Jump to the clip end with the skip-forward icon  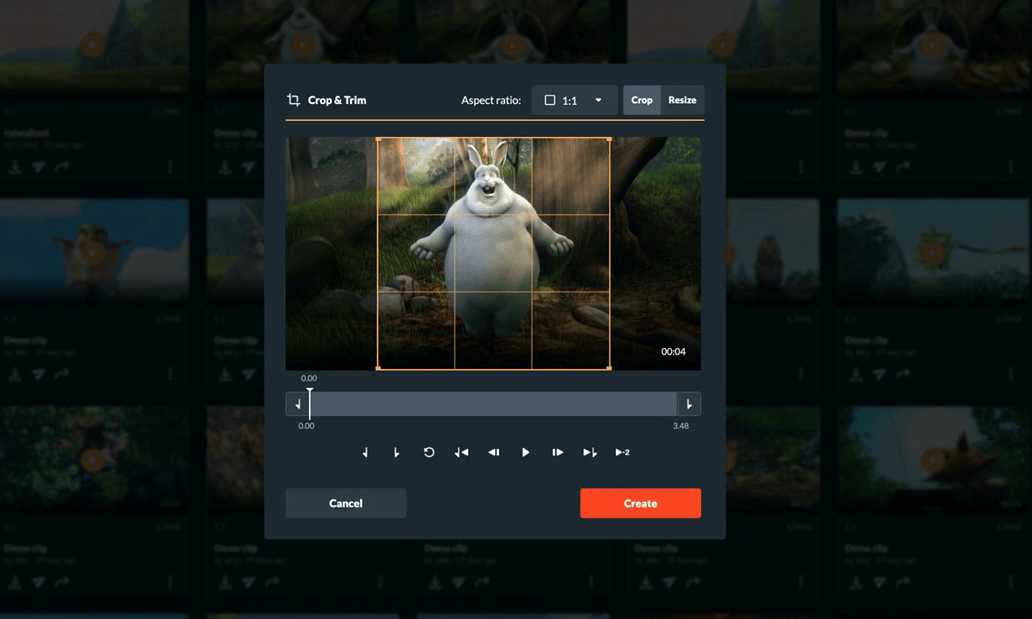click(x=589, y=452)
